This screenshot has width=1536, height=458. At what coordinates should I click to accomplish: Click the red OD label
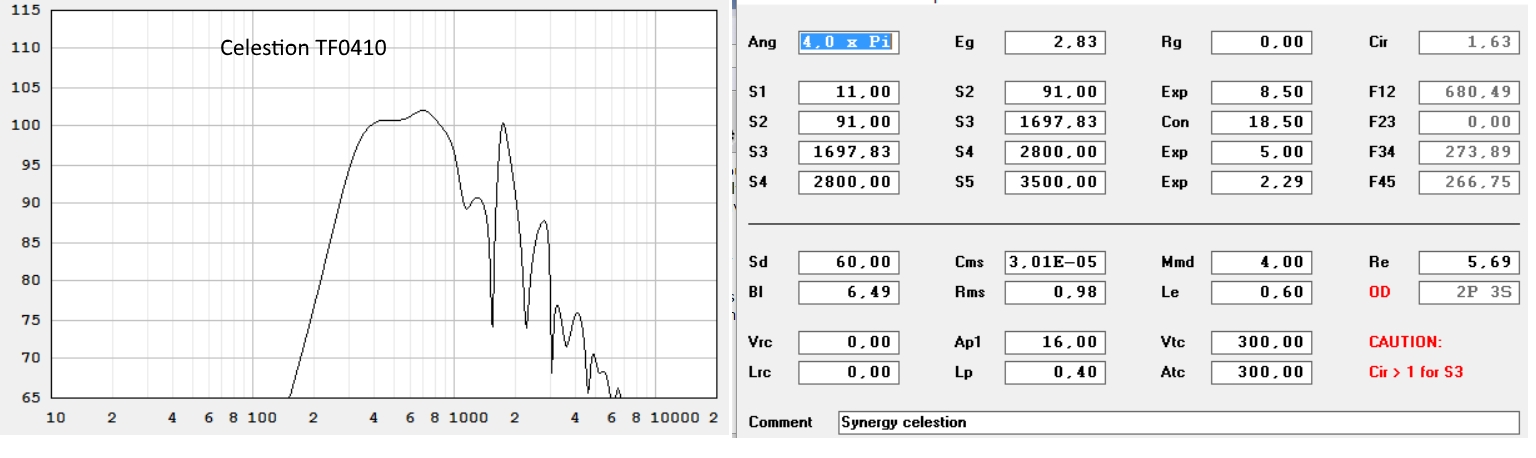(1379, 292)
